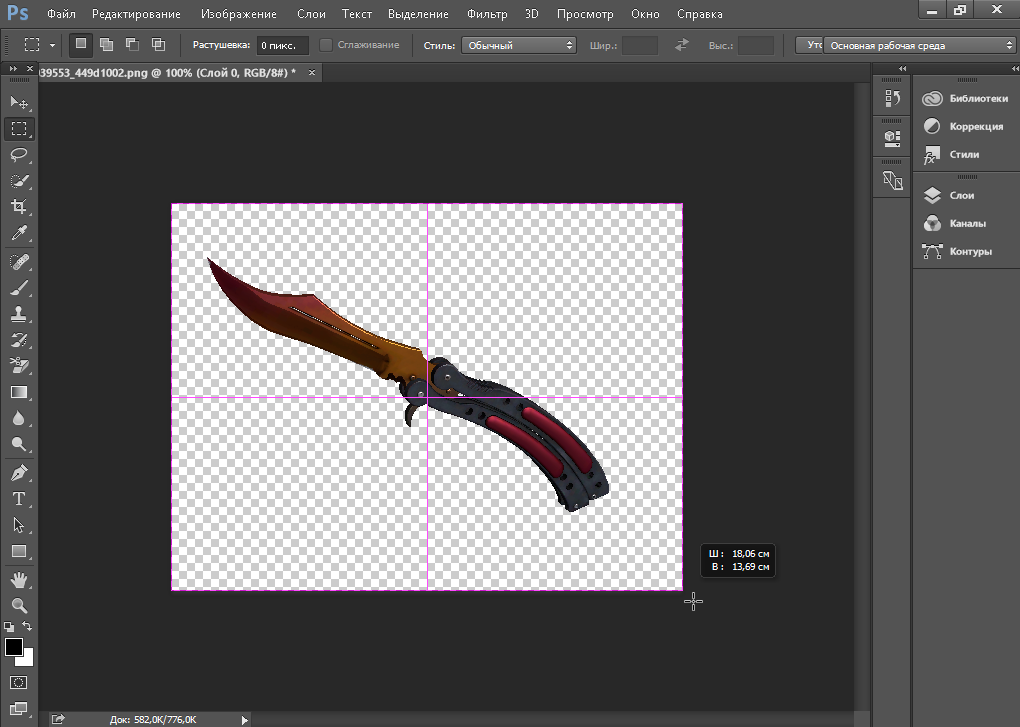Select the Zoom tool

pyautogui.click(x=19, y=605)
